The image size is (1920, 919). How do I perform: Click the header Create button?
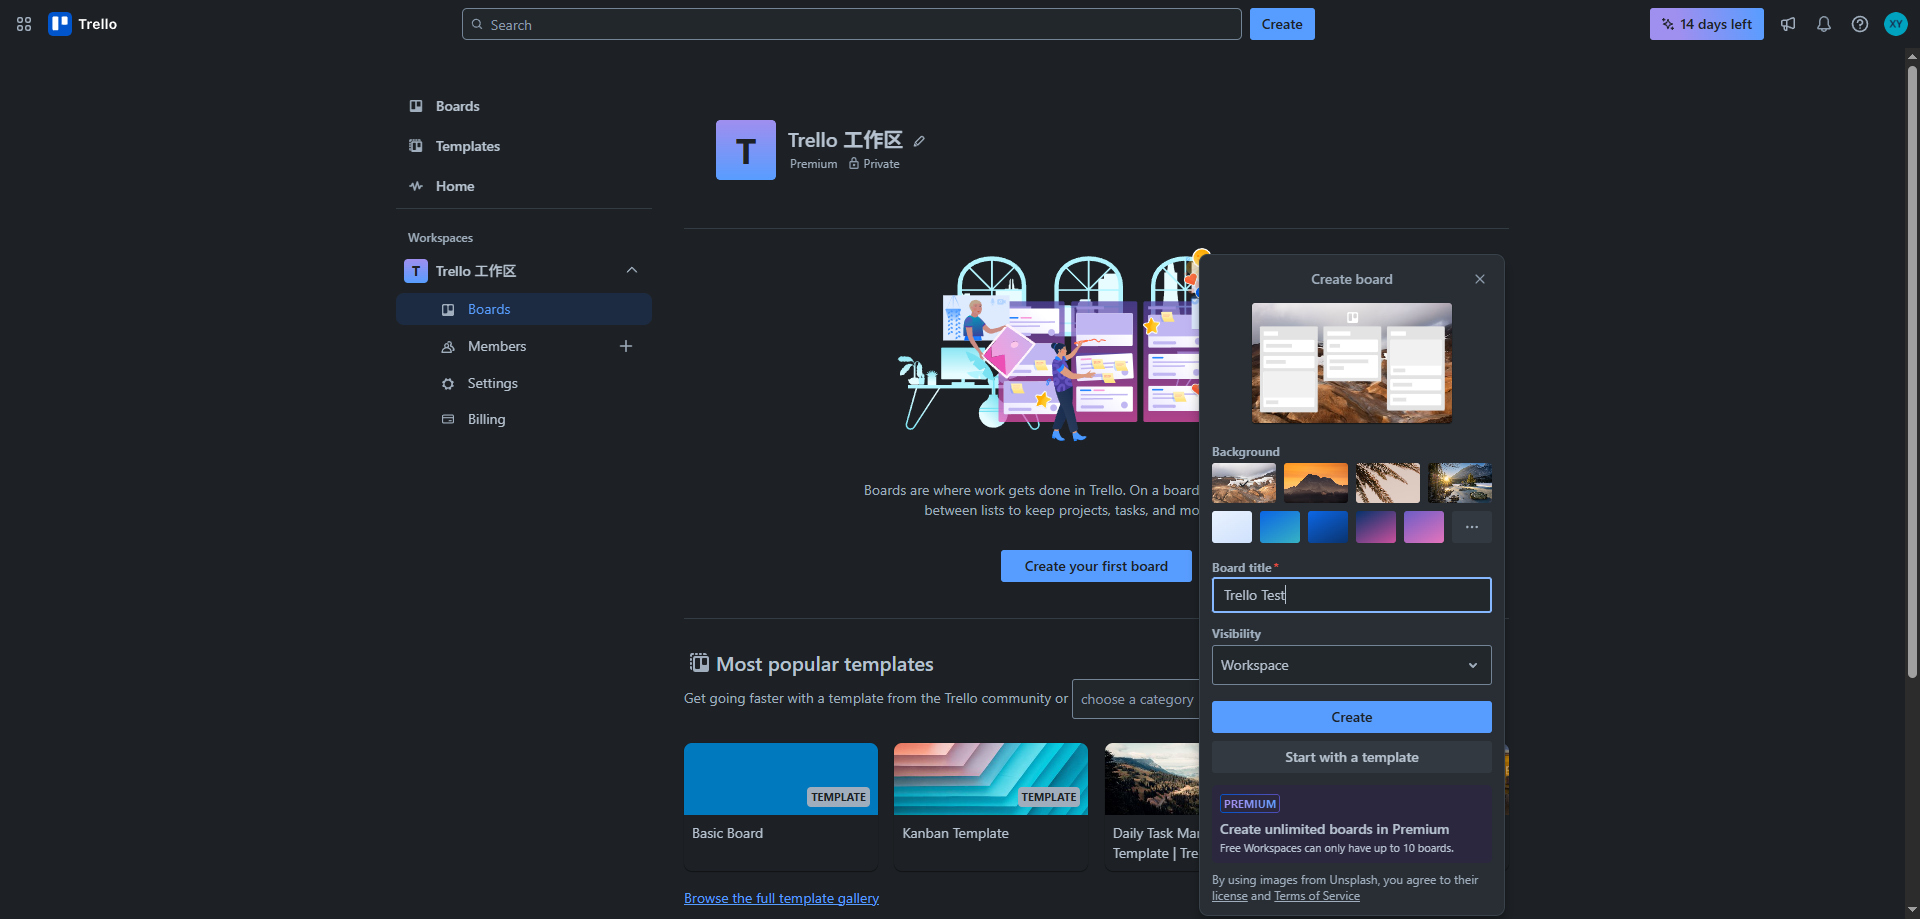(1282, 24)
